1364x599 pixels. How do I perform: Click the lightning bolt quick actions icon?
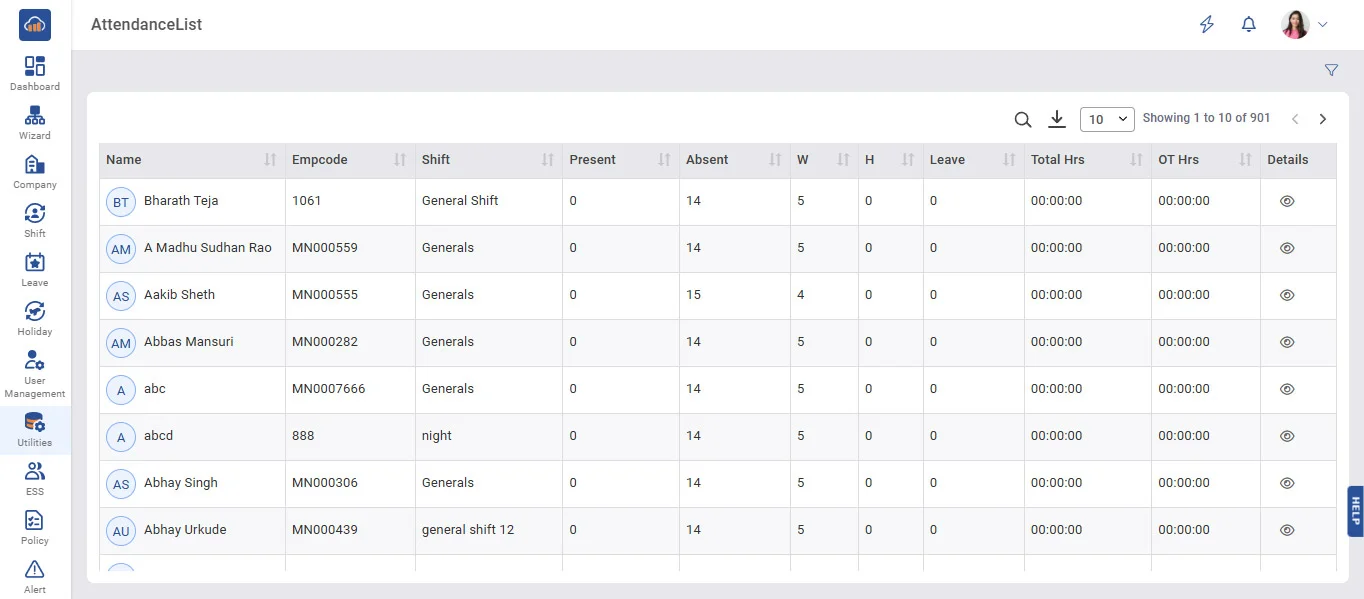[1207, 25]
